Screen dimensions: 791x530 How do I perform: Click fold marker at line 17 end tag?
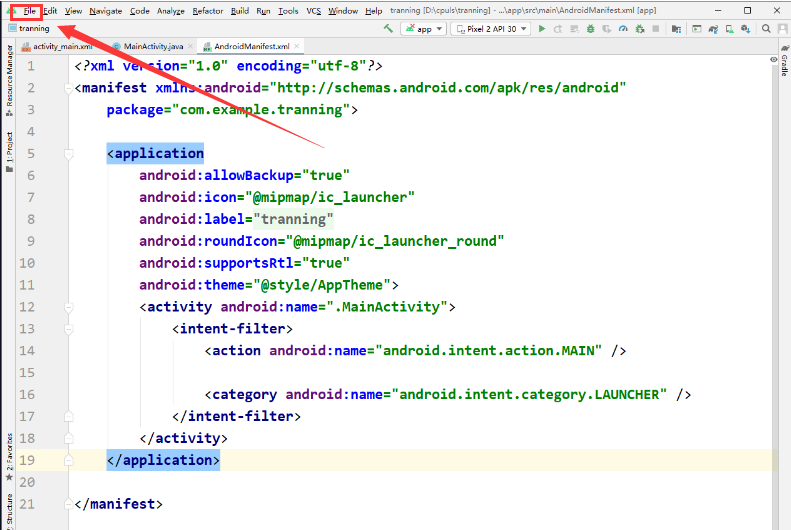coord(69,417)
